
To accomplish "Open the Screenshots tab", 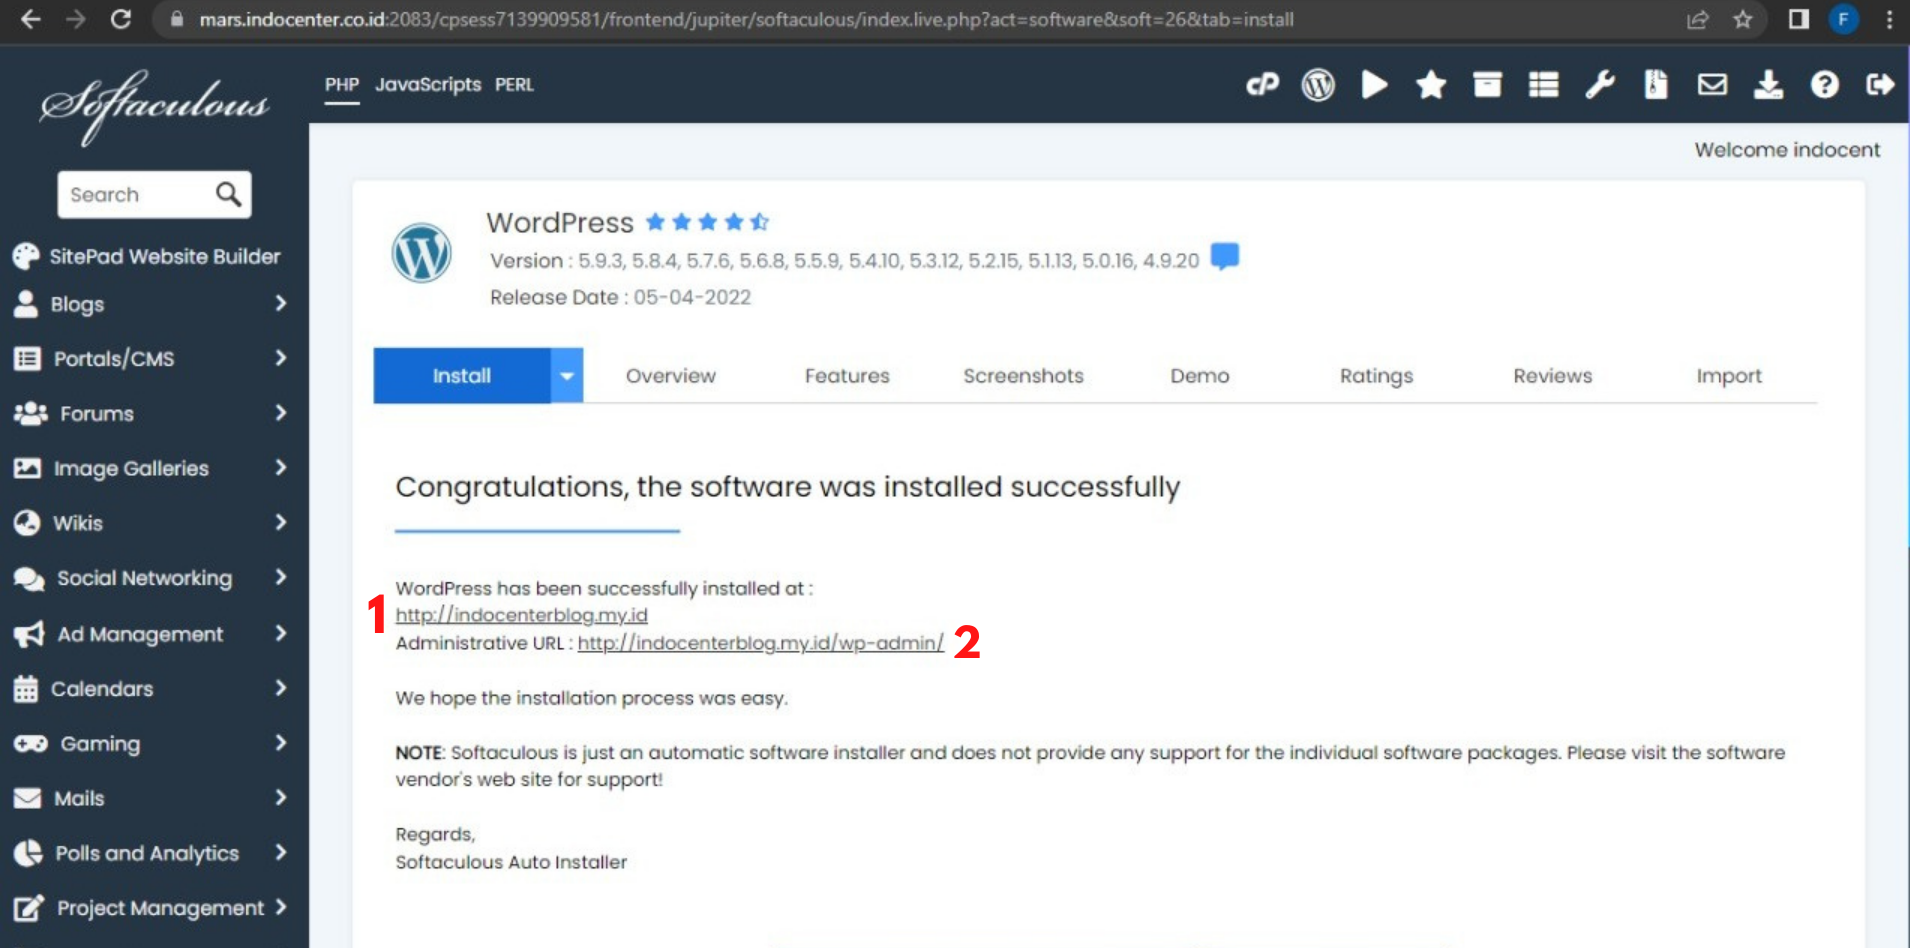I will pyautogui.click(x=1023, y=376).
